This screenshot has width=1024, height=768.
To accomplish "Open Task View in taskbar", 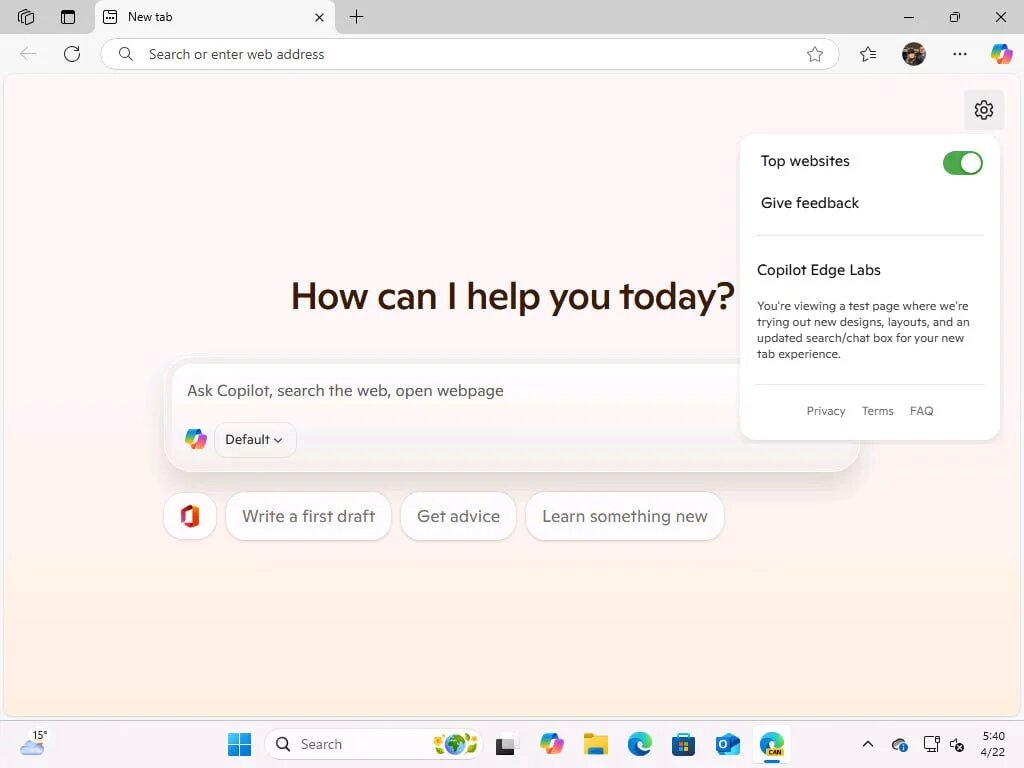I will point(507,744).
